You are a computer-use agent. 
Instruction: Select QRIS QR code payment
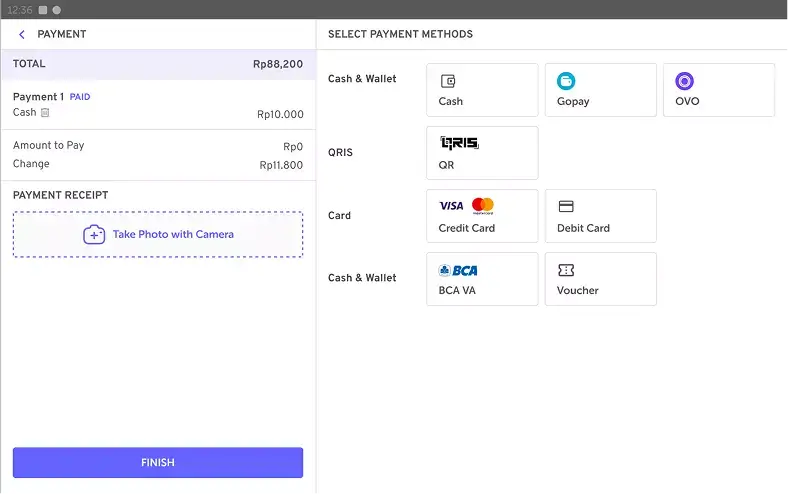click(482, 153)
